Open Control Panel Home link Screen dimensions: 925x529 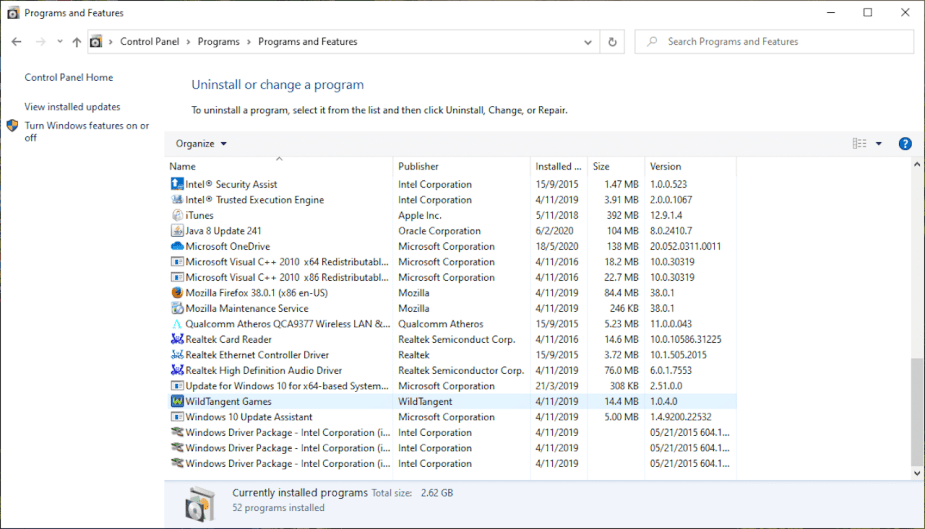69,78
